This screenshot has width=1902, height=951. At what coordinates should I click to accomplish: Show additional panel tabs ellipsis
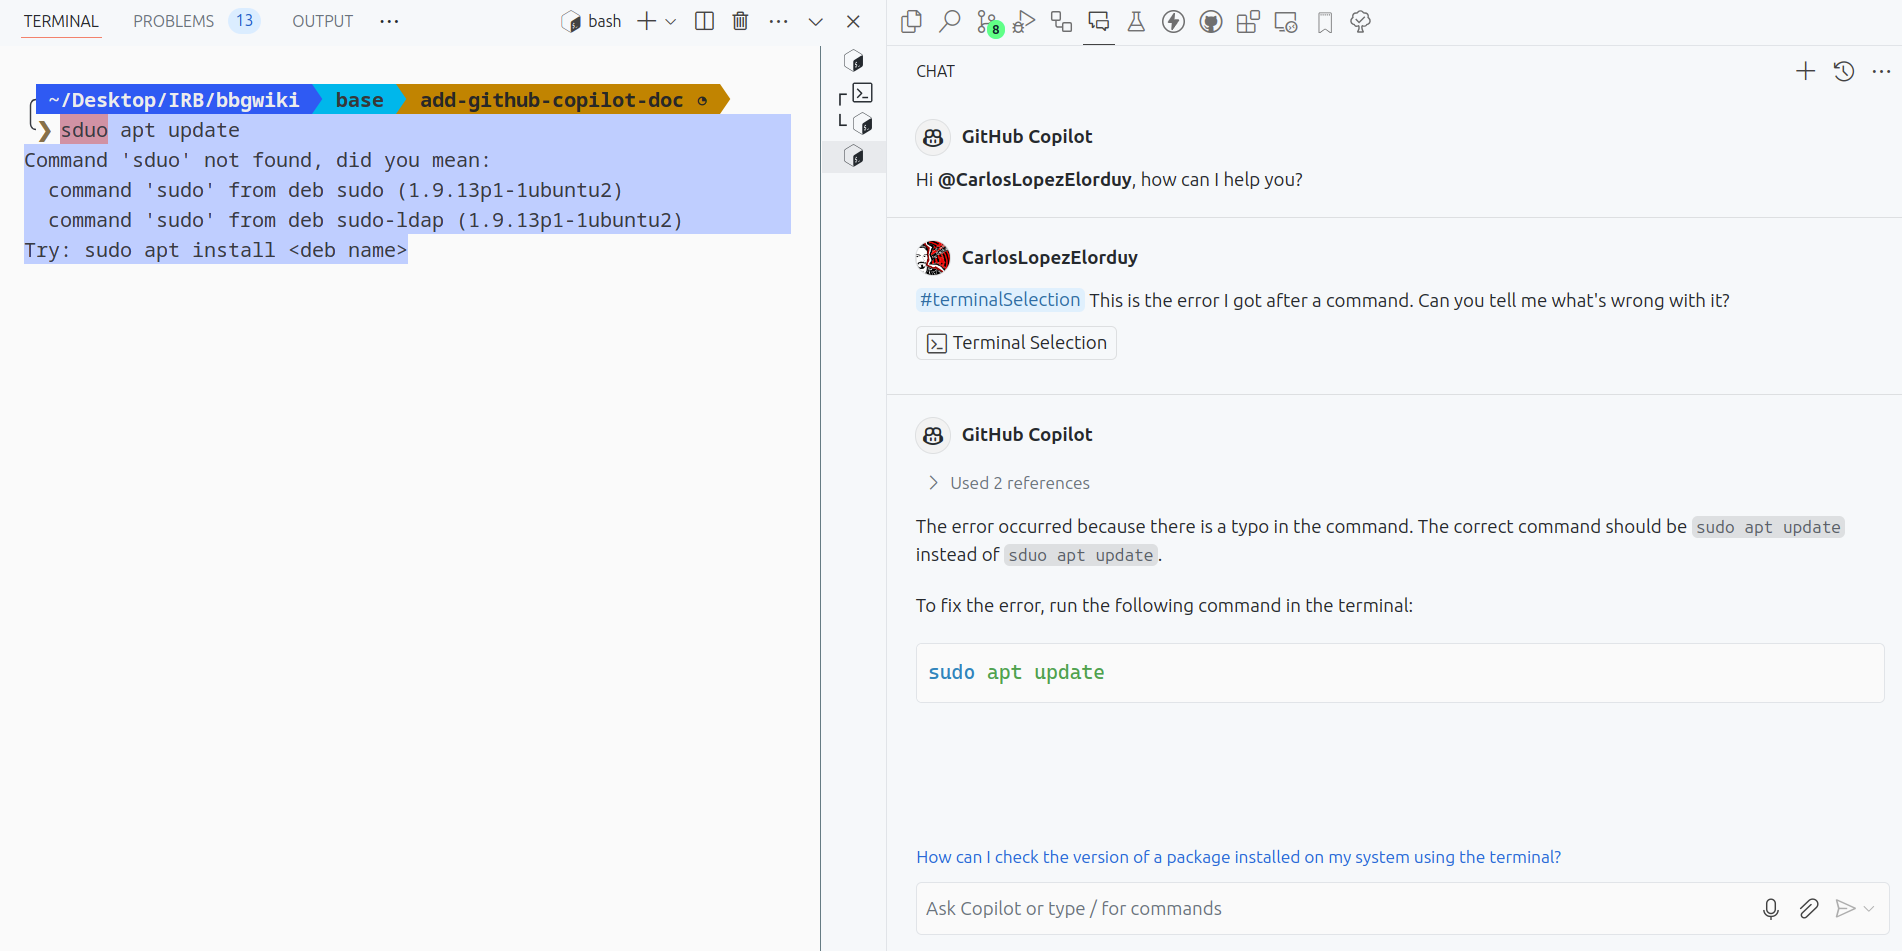pos(389,21)
